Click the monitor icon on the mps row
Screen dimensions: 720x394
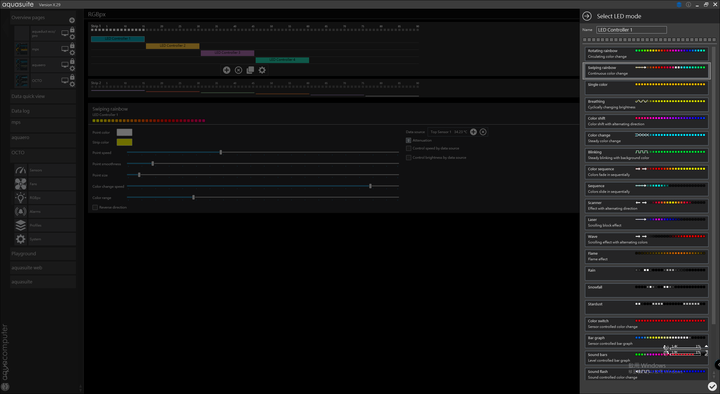pos(65,49)
